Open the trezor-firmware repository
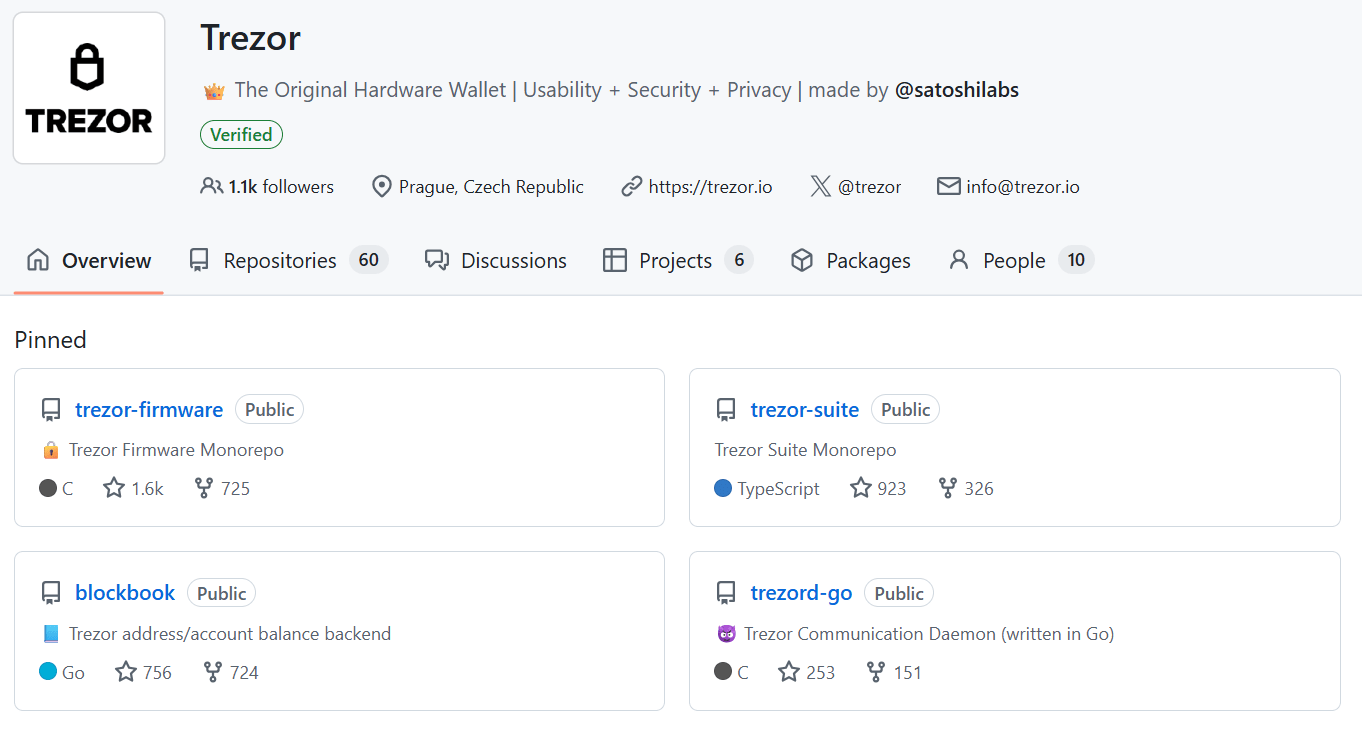This screenshot has width=1362, height=729. (149, 410)
